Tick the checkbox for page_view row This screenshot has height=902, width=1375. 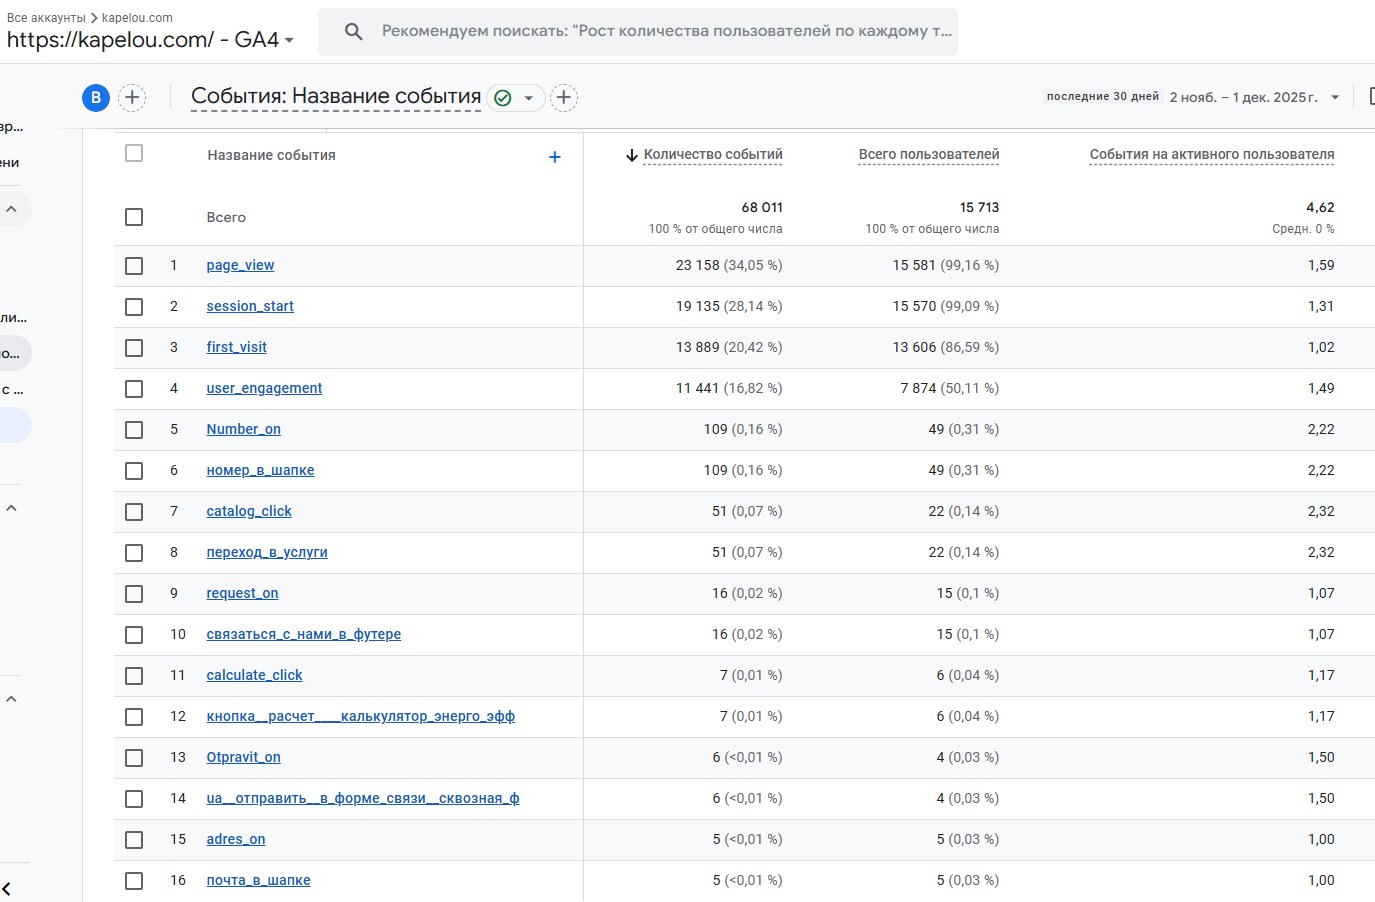[134, 266]
